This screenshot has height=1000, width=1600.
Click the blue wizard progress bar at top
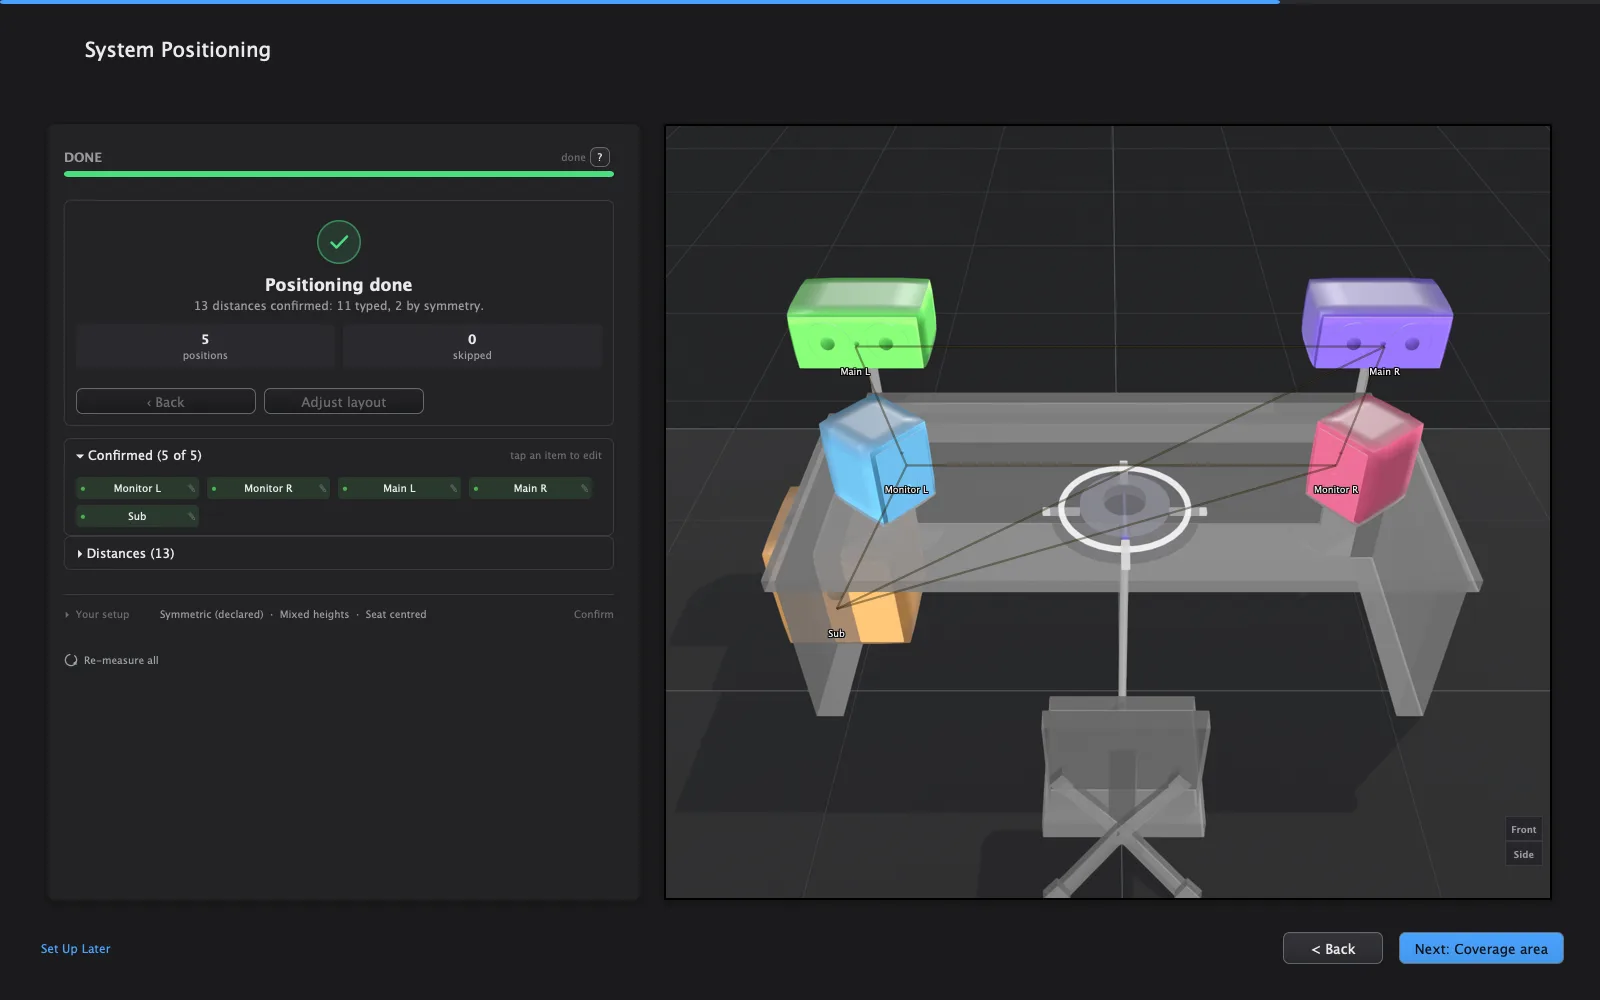coord(640,2)
